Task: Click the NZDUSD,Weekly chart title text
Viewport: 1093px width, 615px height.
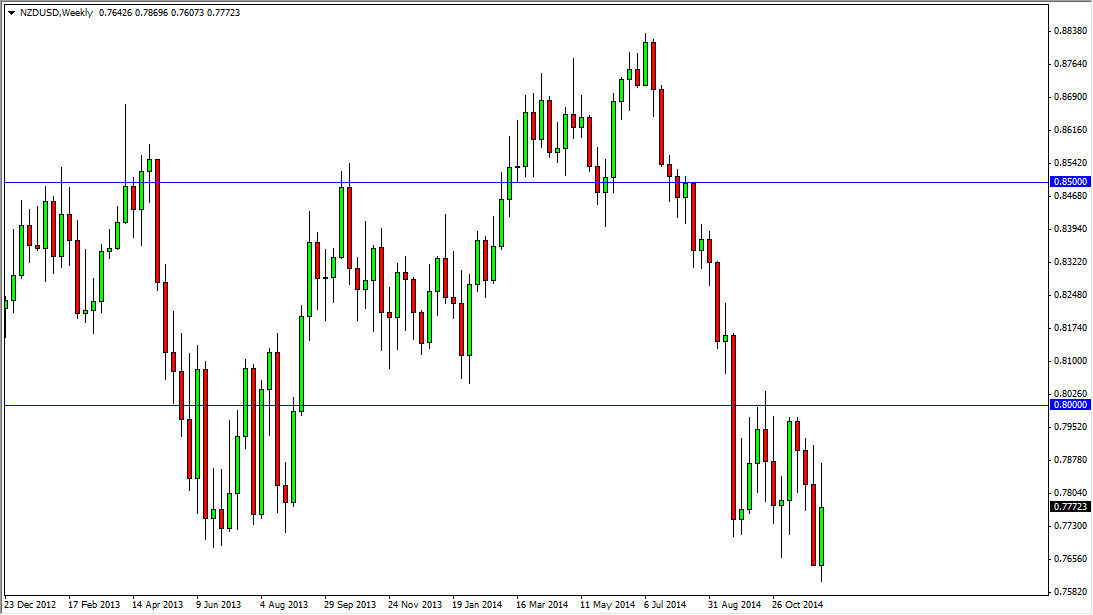Action: pyautogui.click(x=58, y=14)
